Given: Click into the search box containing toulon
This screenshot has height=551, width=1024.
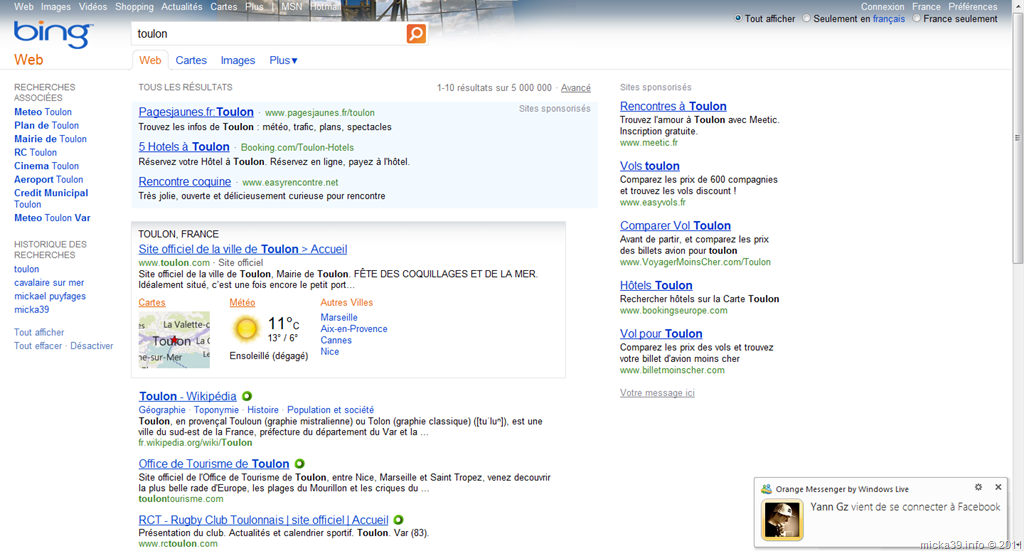Looking at the screenshot, I should (269, 34).
